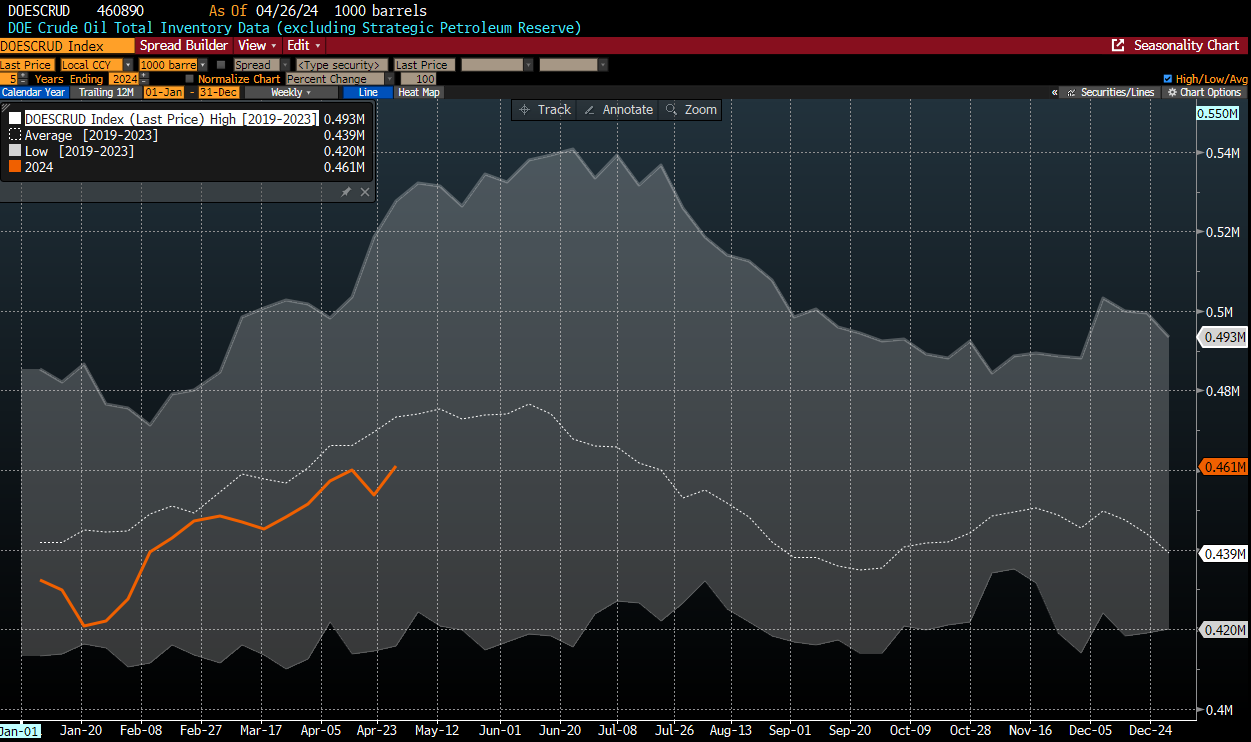Disable the High/Low/Avg checkbox
This screenshot has height=742, width=1251.
pyautogui.click(x=1168, y=79)
